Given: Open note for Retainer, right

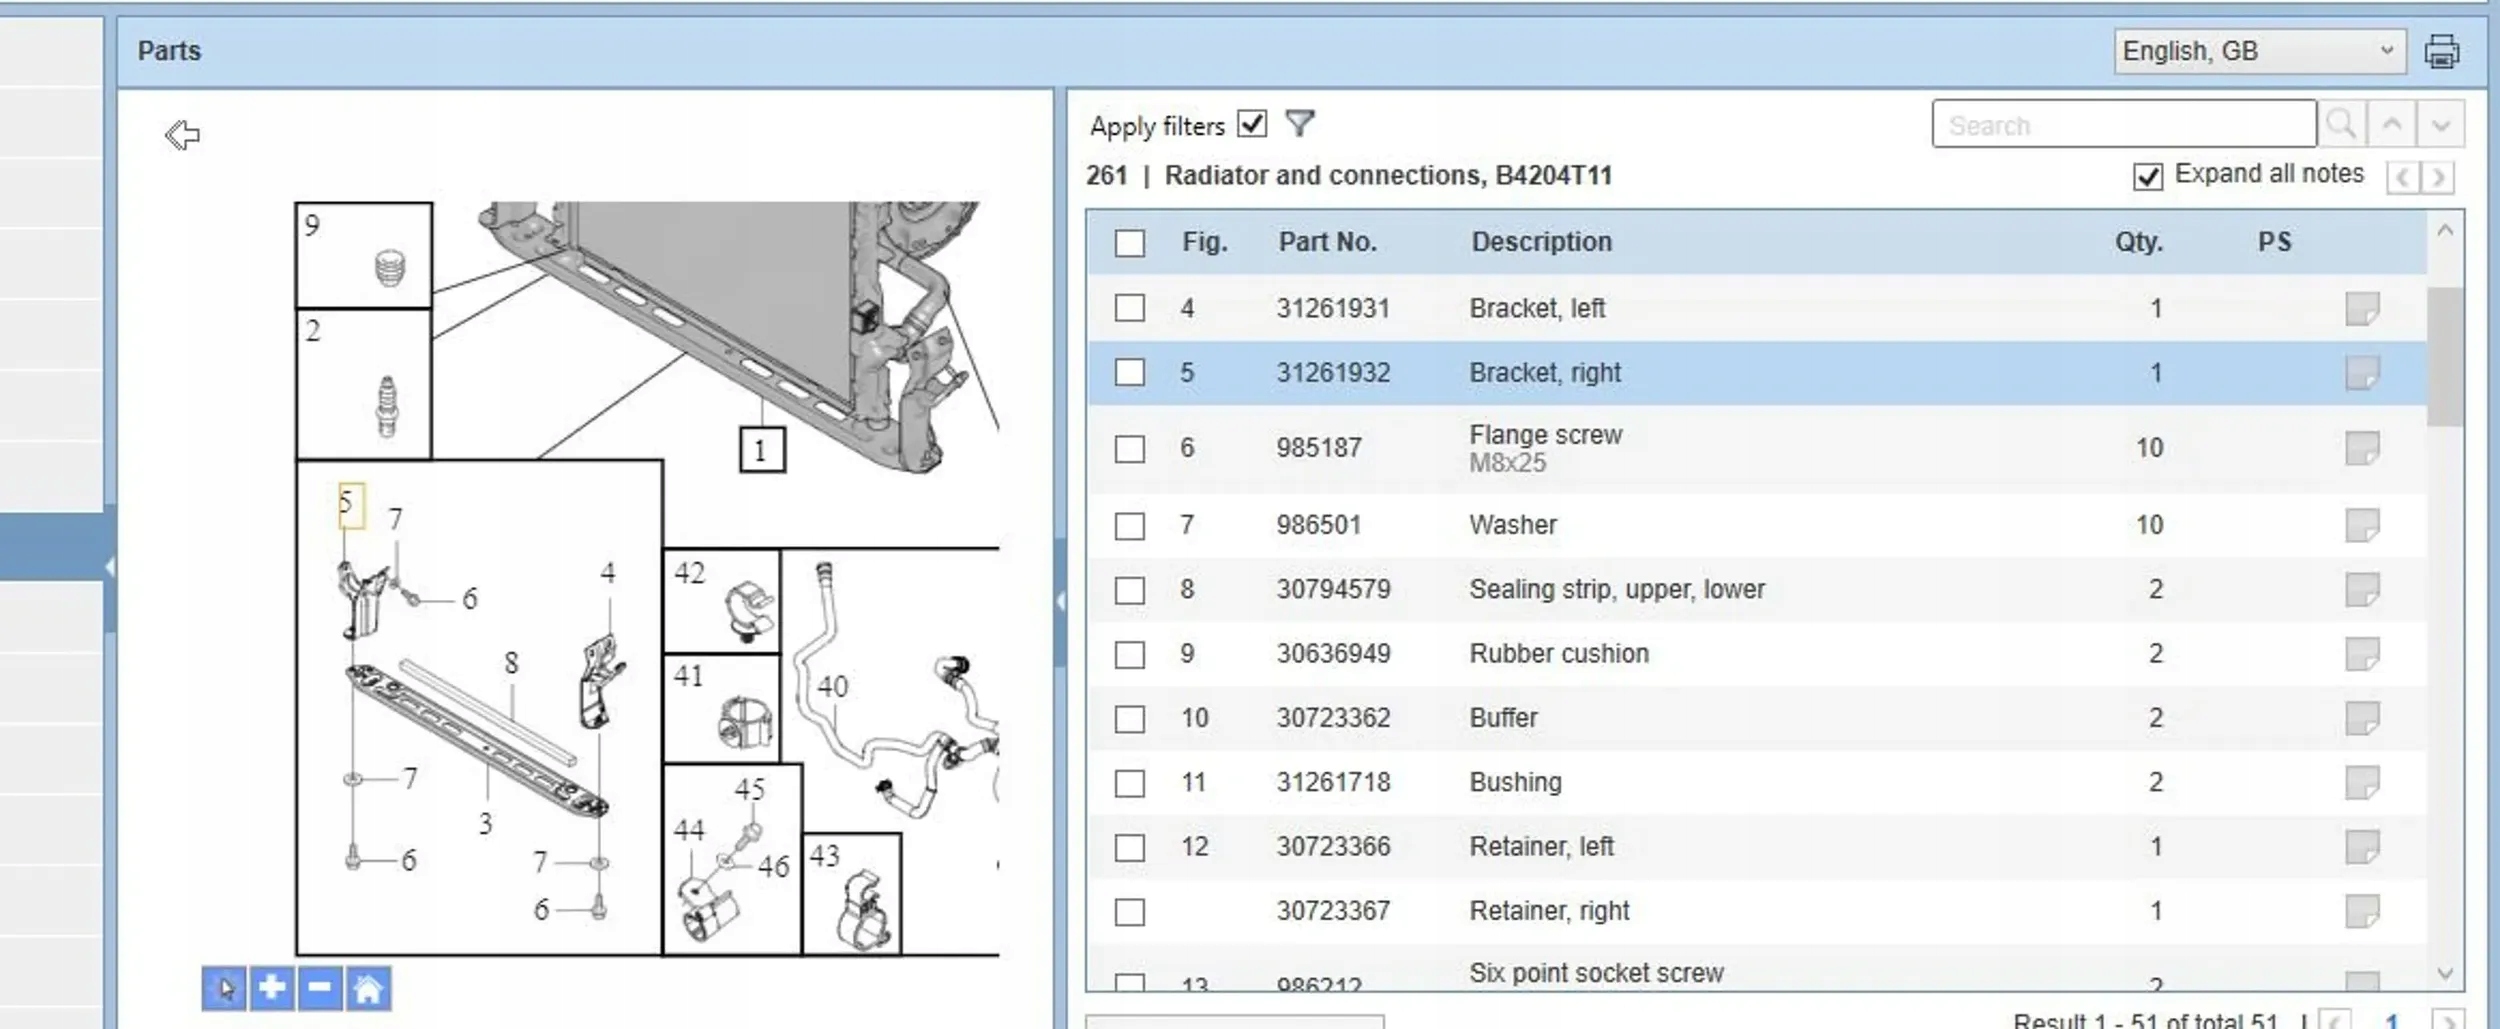Looking at the screenshot, I should pos(2361,911).
